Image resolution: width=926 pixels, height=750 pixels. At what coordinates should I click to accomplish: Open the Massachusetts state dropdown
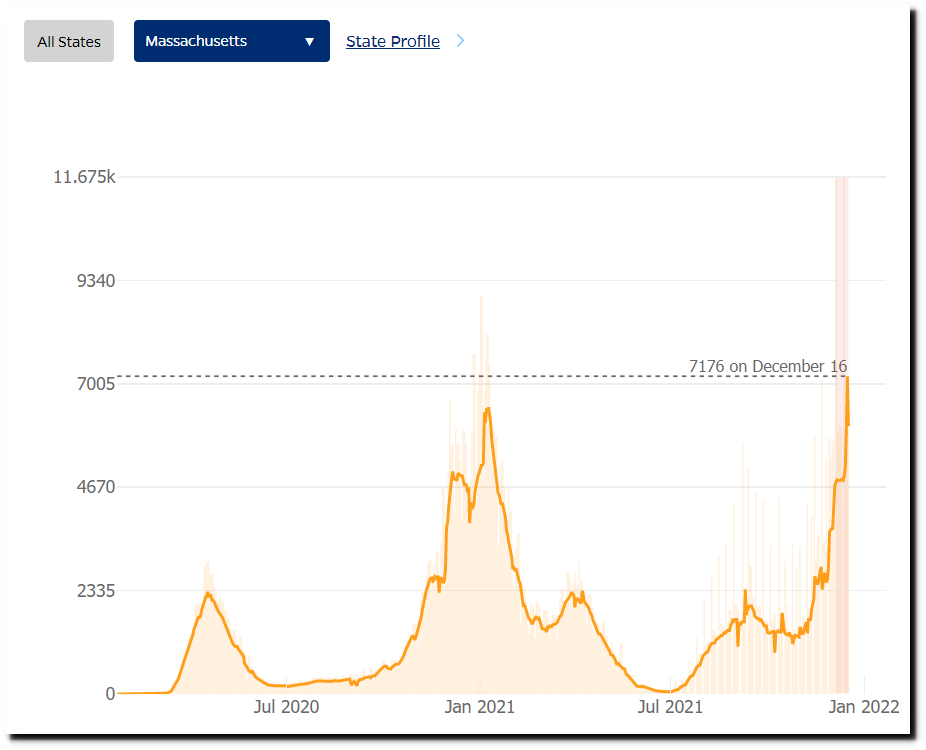(232, 41)
